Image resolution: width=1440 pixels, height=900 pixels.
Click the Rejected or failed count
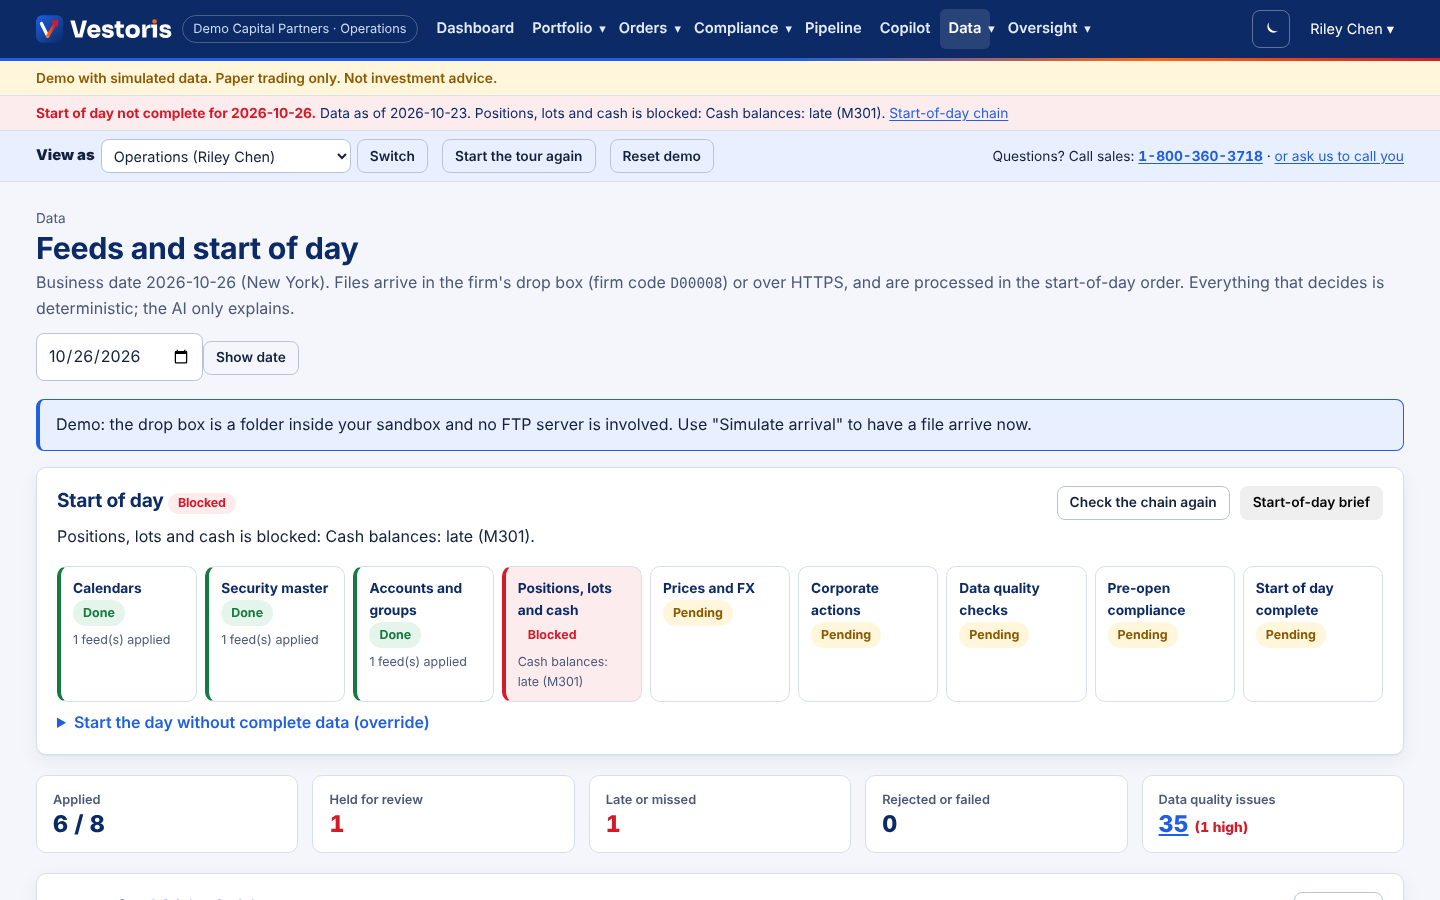tap(890, 824)
